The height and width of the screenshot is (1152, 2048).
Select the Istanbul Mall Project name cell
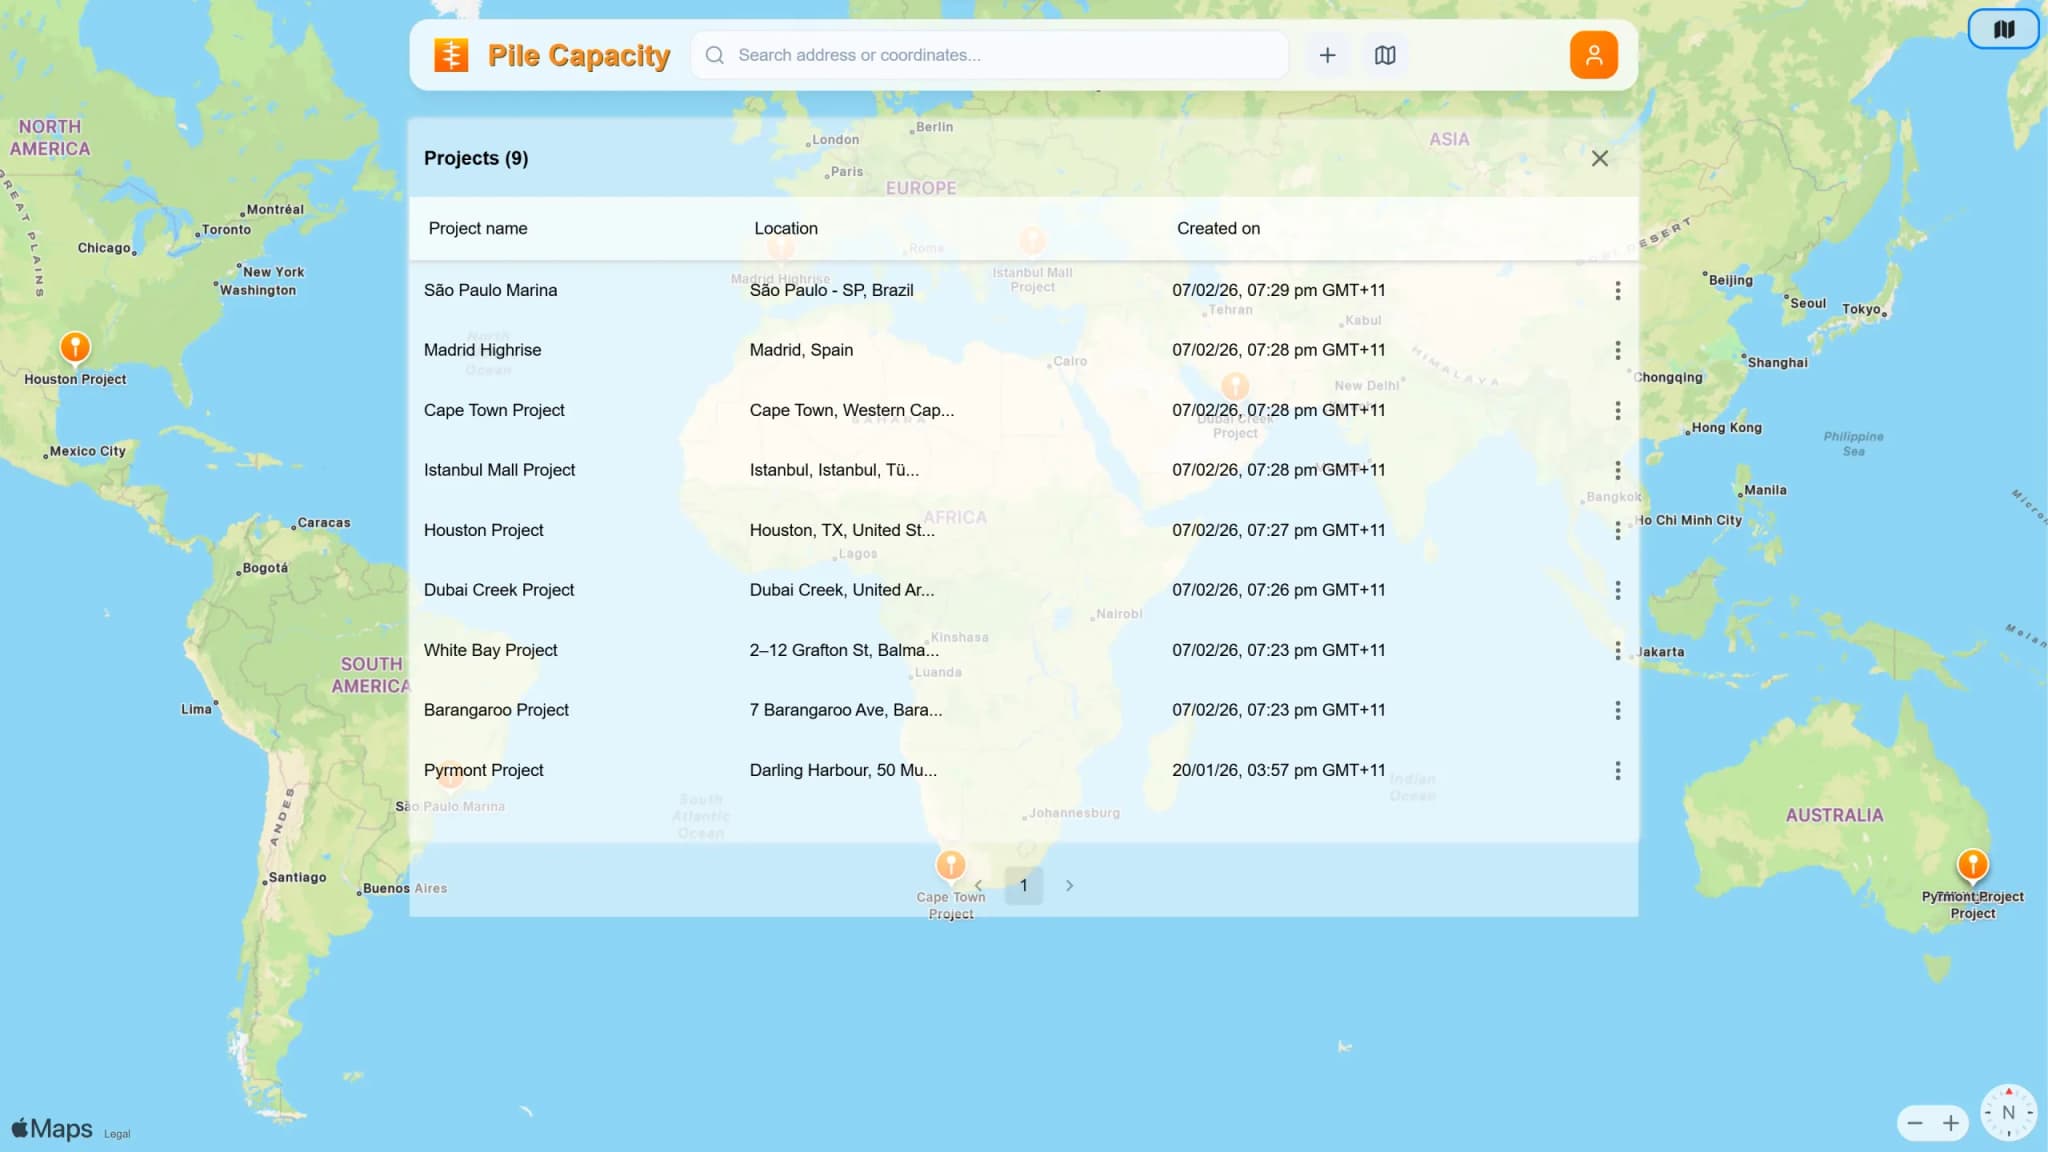[499, 470]
